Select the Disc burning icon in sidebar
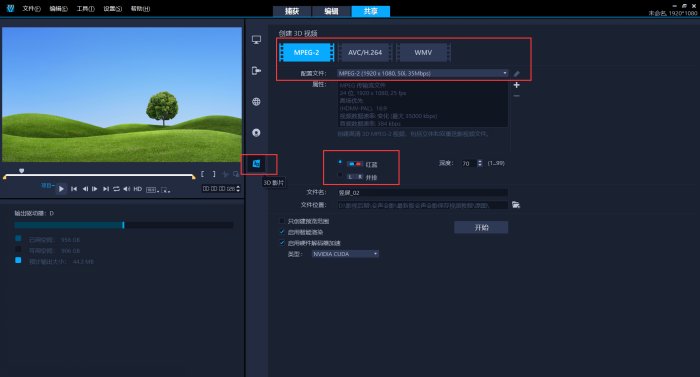Viewport: 700px width, 377px height. click(256, 133)
